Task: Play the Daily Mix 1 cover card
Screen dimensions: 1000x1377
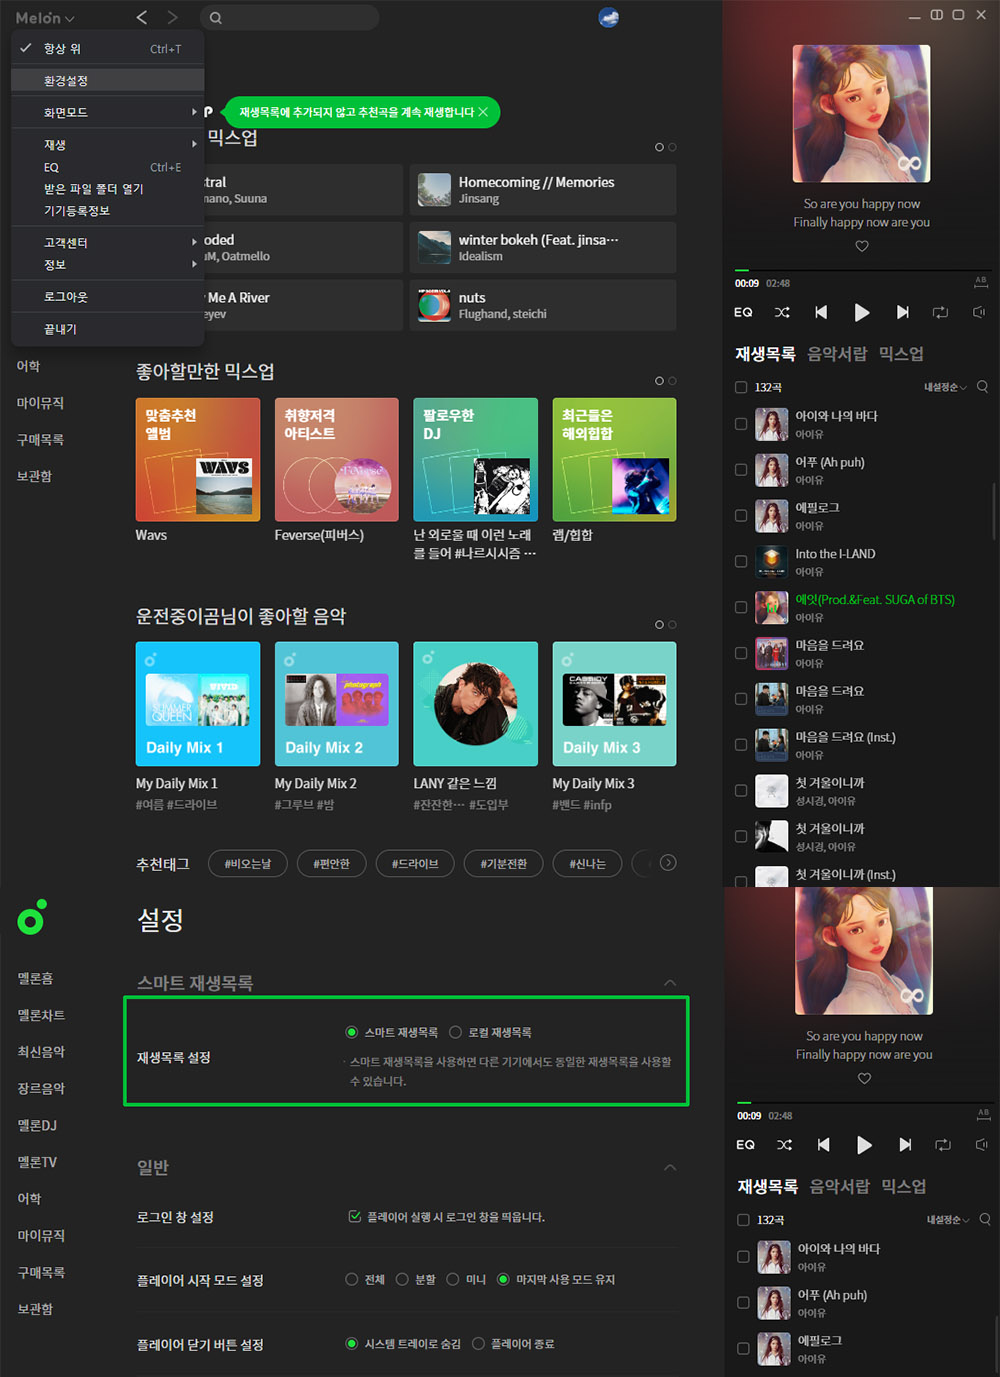Action: [198, 704]
